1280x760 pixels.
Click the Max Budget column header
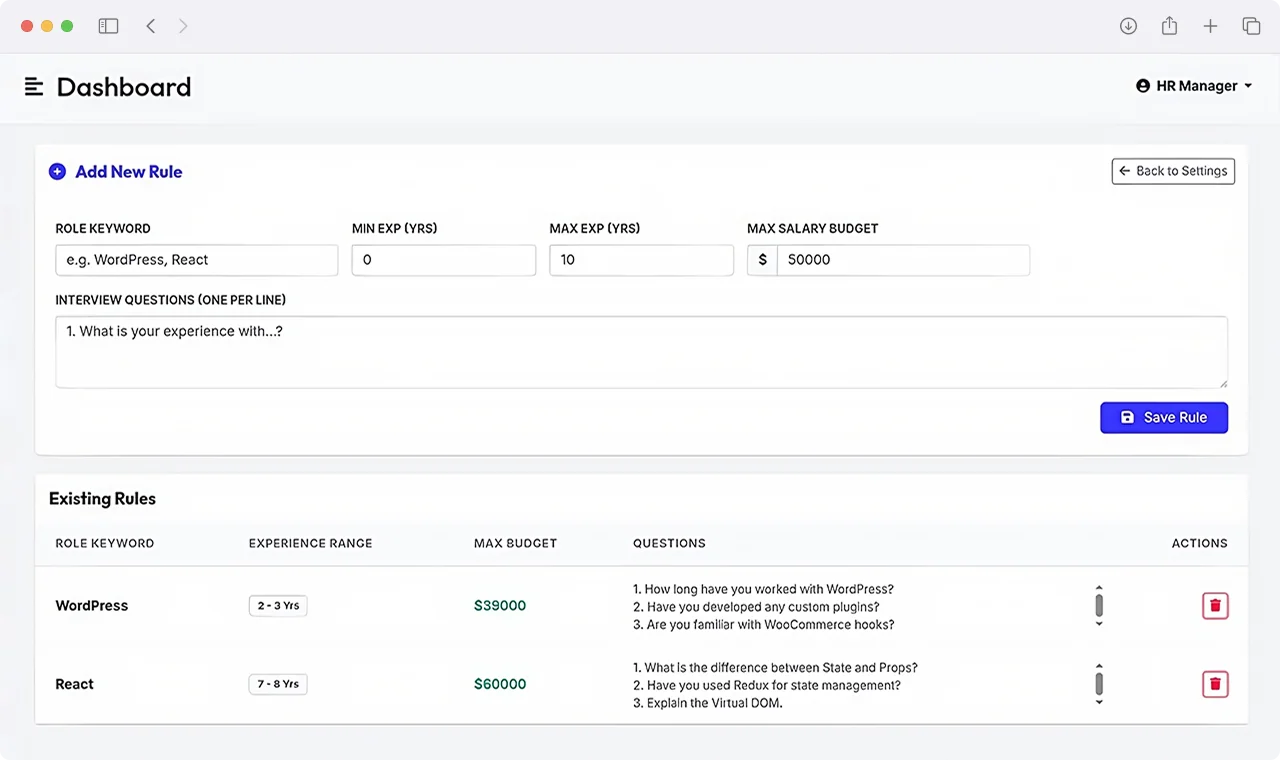[x=515, y=543]
